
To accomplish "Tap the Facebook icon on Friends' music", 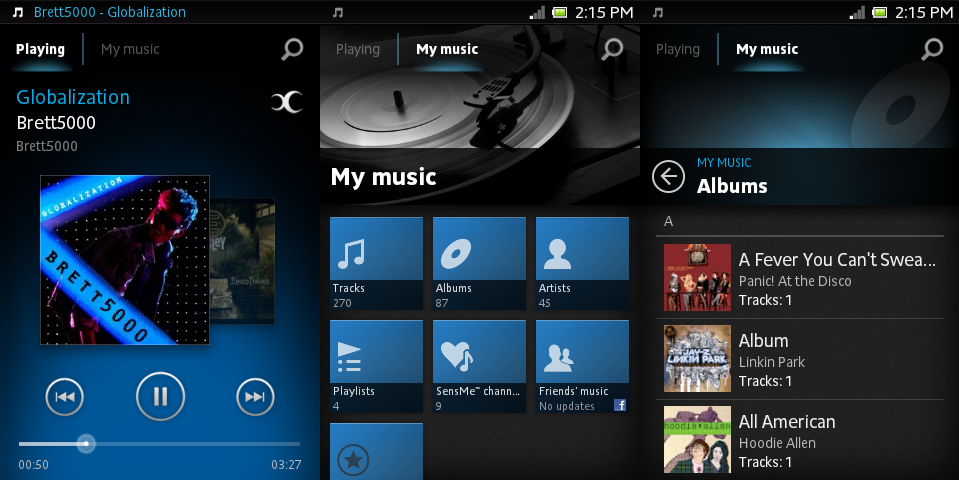I will [x=620, y=405].
